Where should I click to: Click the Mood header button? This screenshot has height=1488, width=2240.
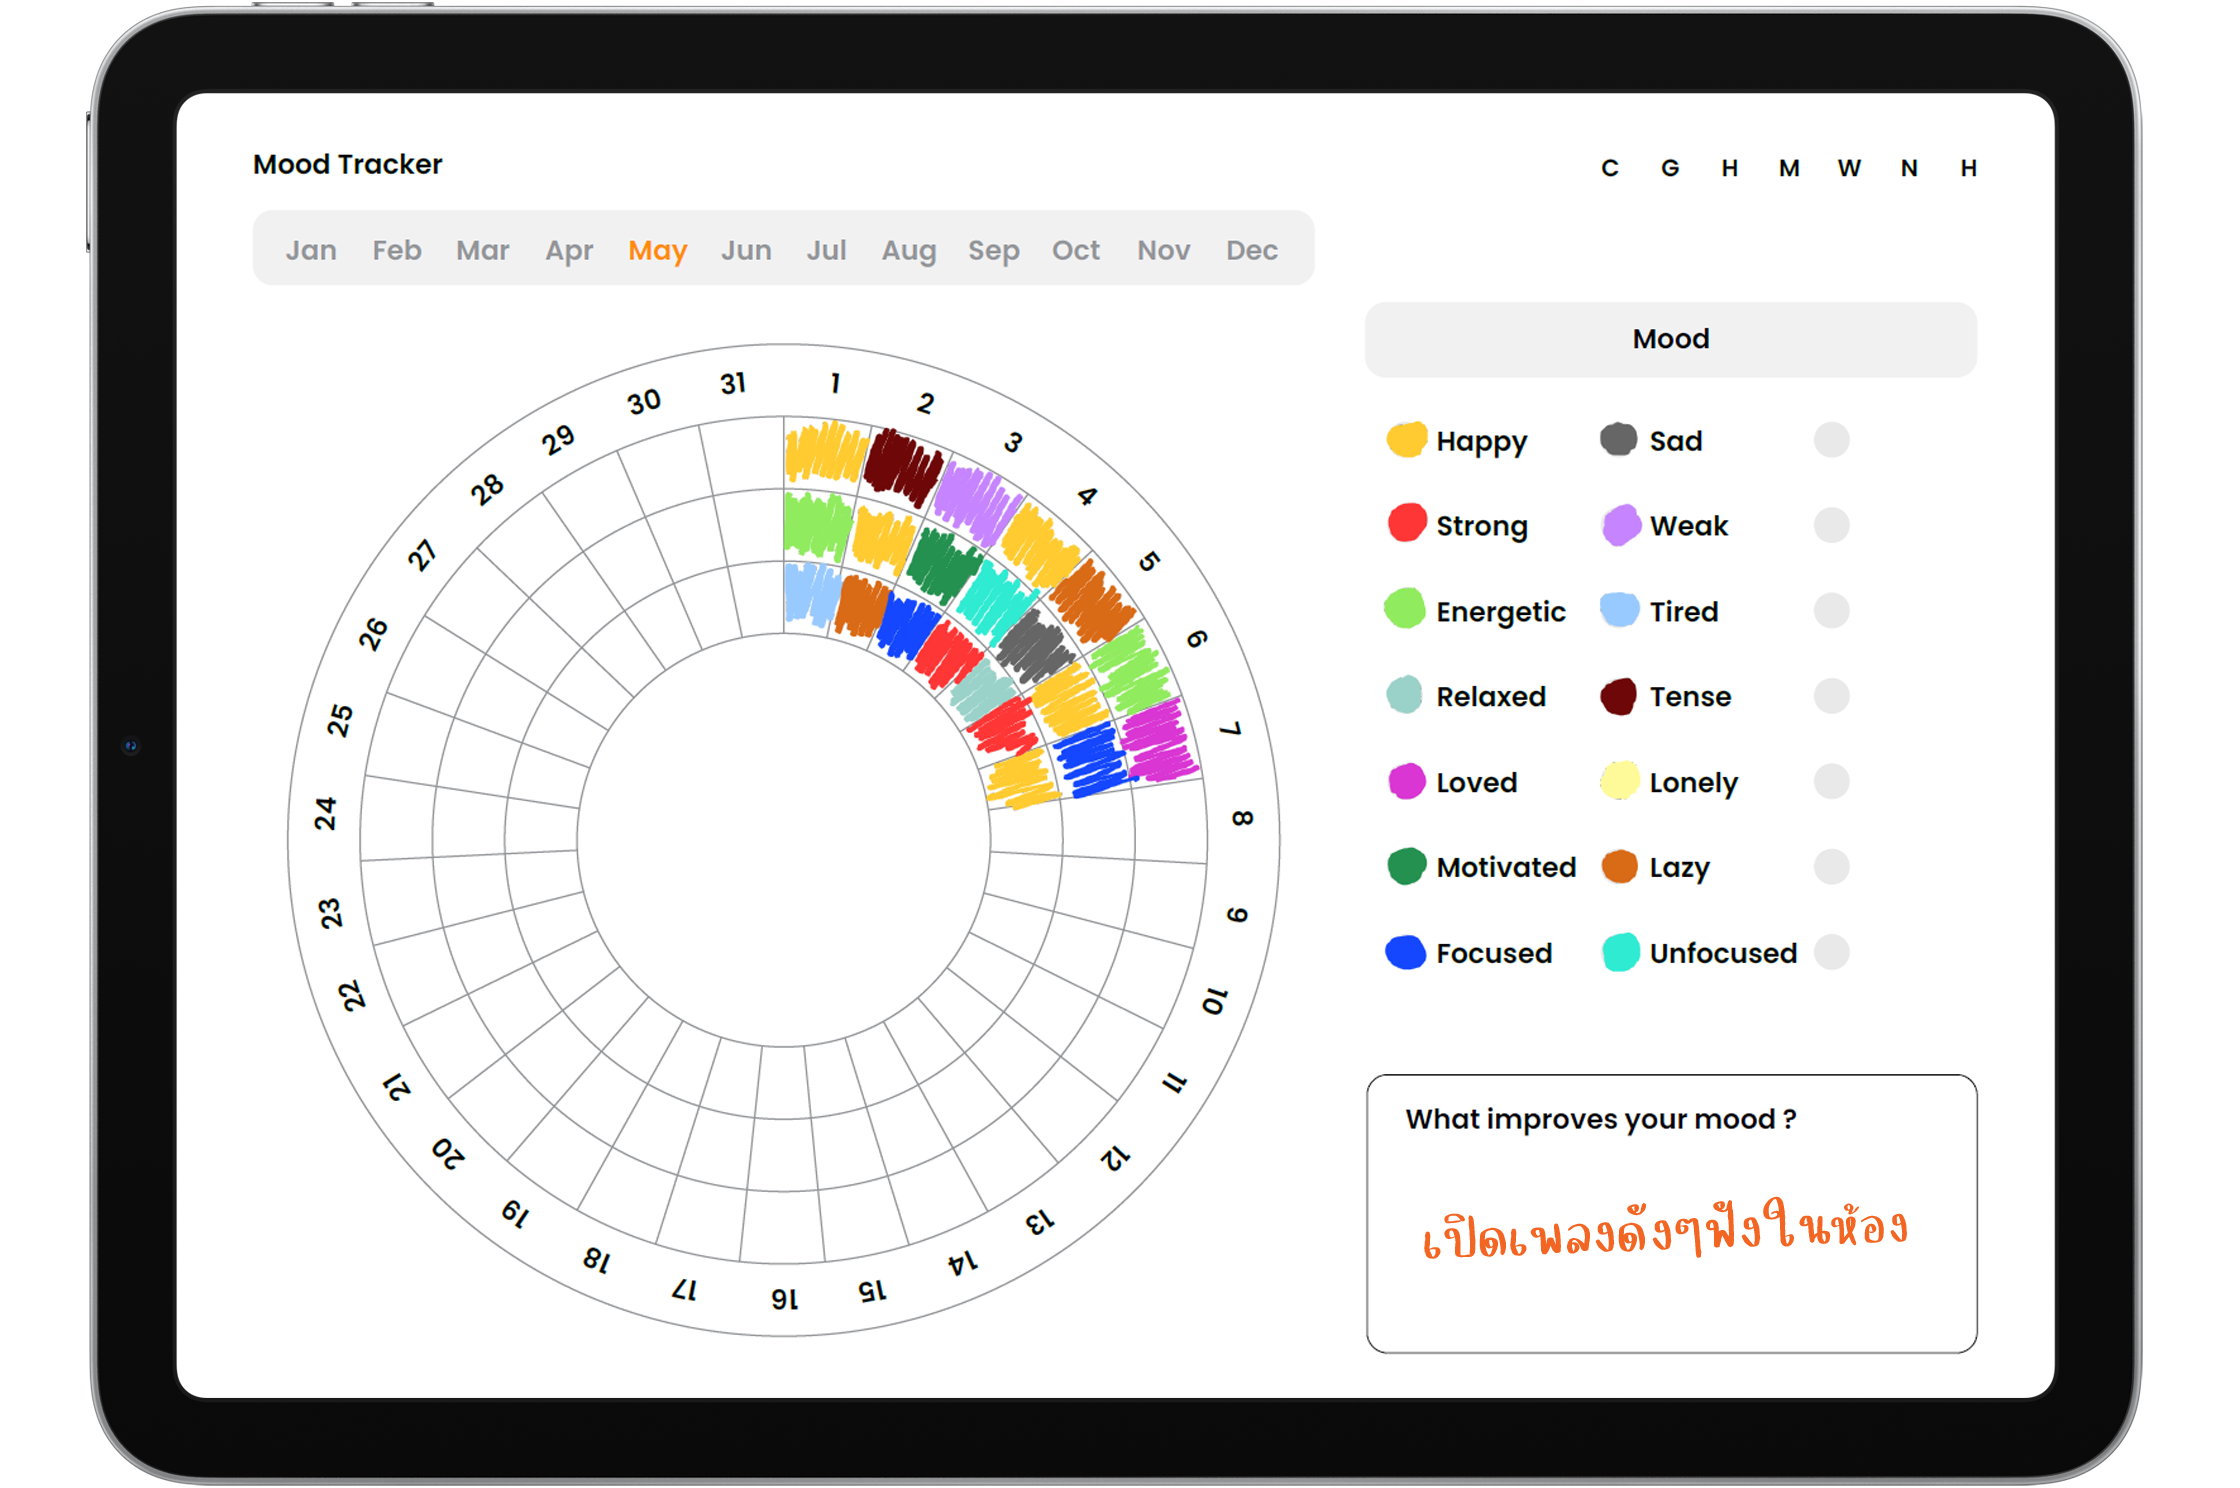click(1670, 340)
